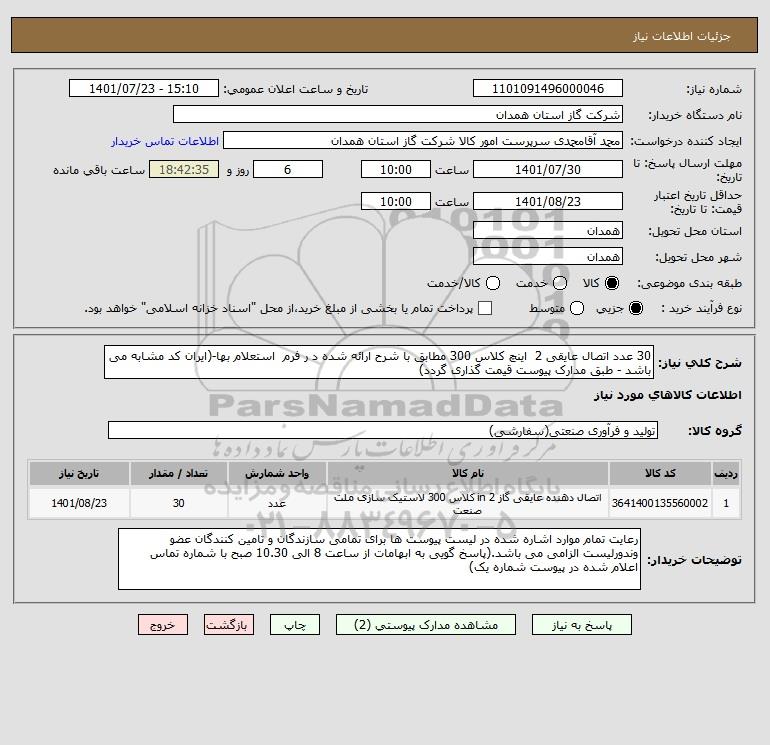Click the remaining time 18:42:35 field
Image resolution: width=770 pixels, height=745 pixels.
pos(184,169)
